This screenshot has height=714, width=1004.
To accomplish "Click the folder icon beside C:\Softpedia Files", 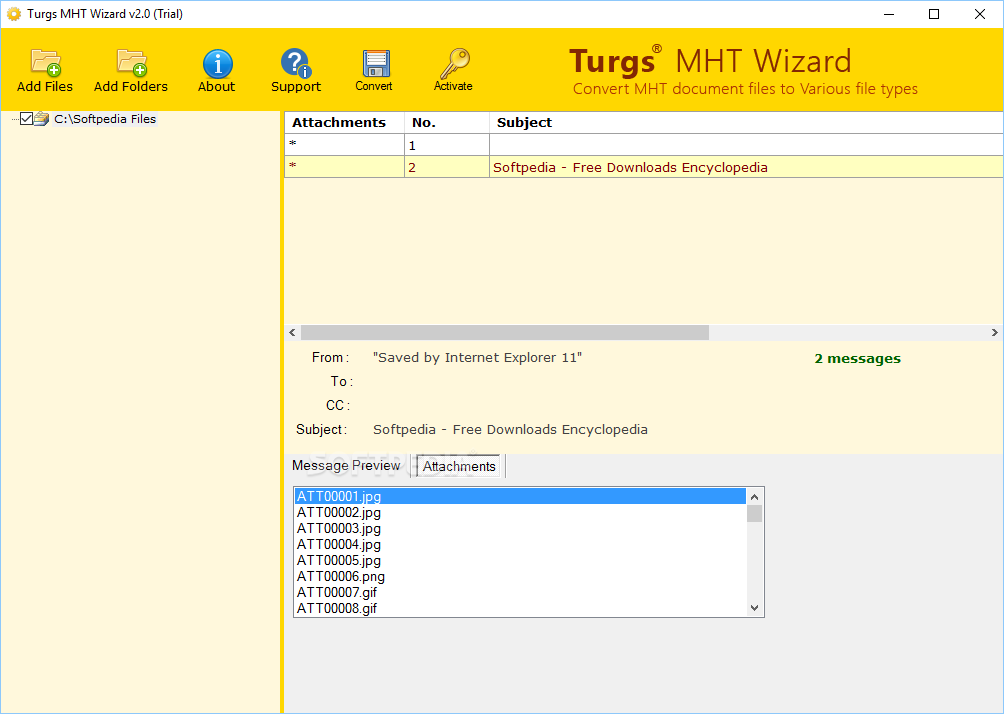I will click(x=42, y=119).
